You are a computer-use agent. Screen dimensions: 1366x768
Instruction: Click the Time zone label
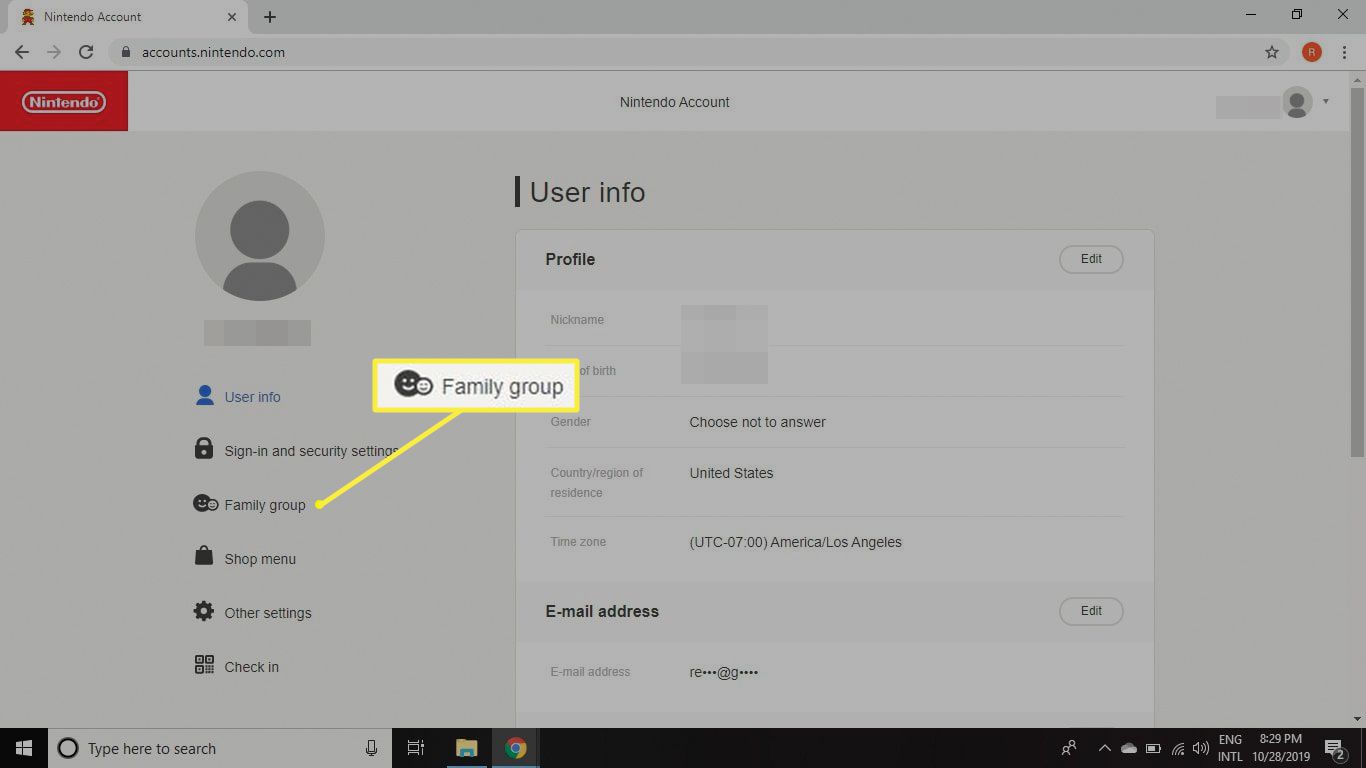pos(578,542)
